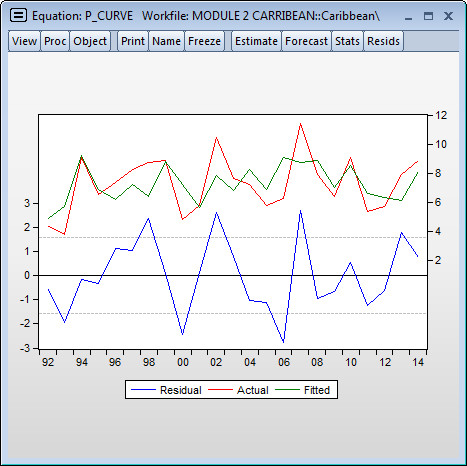Open the View menu
This screenshot has width=467, height=466.
click(24, 41)
